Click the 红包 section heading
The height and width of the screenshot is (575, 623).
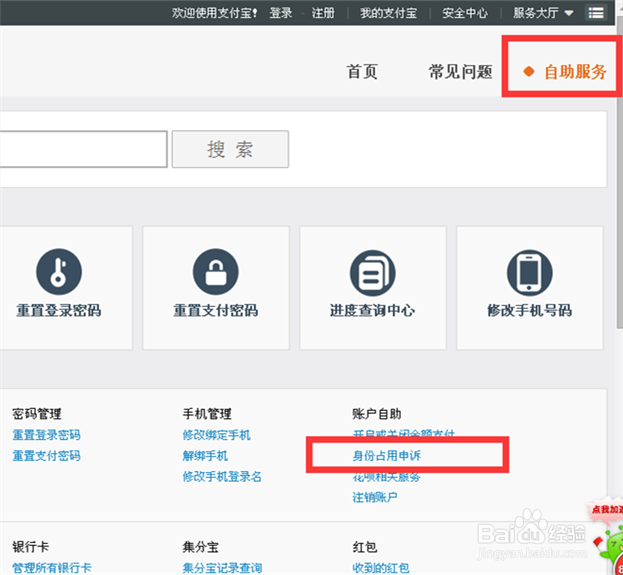(365, 547)
